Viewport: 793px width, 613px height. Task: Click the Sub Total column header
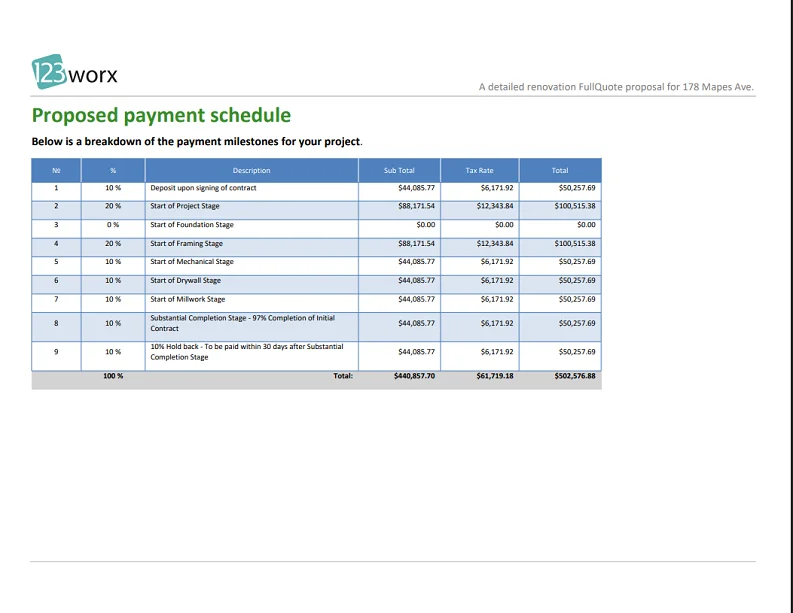398,170
